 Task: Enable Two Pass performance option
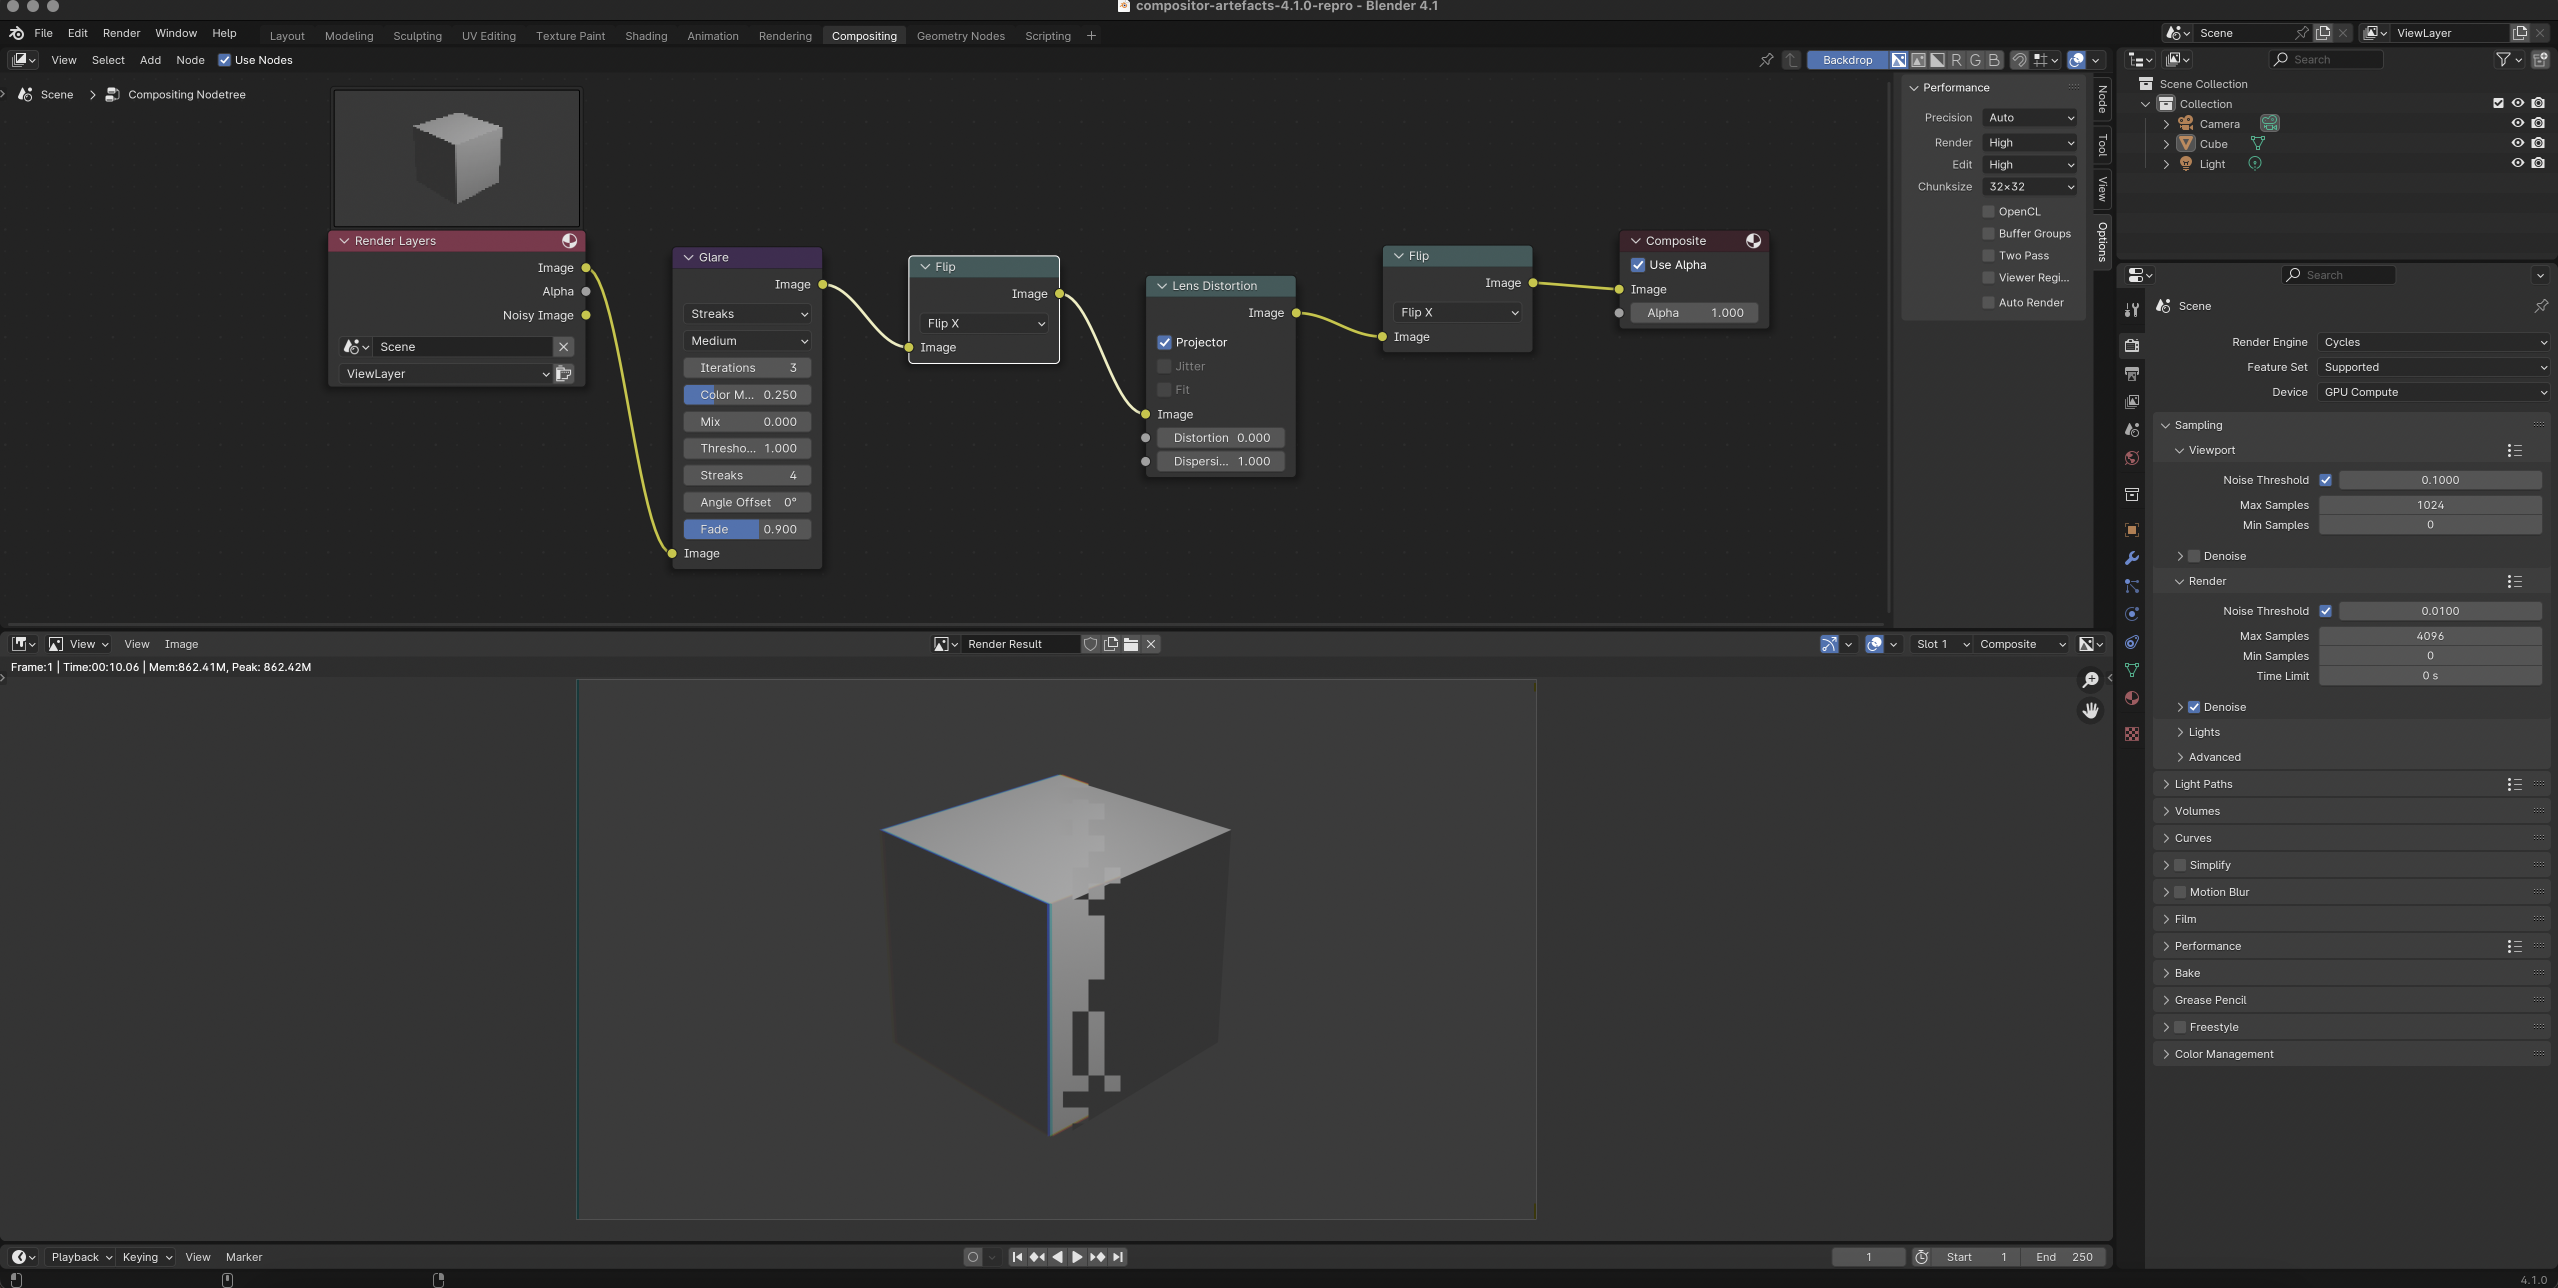(1988, 256)
